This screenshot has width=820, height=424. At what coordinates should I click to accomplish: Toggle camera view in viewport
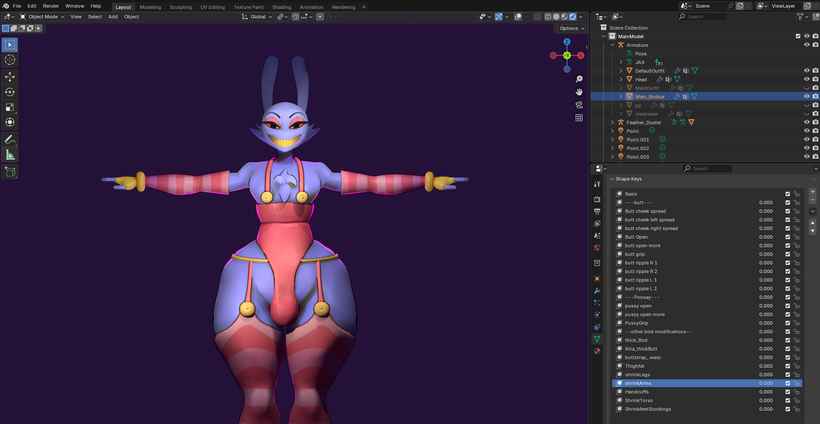(579, 104)
